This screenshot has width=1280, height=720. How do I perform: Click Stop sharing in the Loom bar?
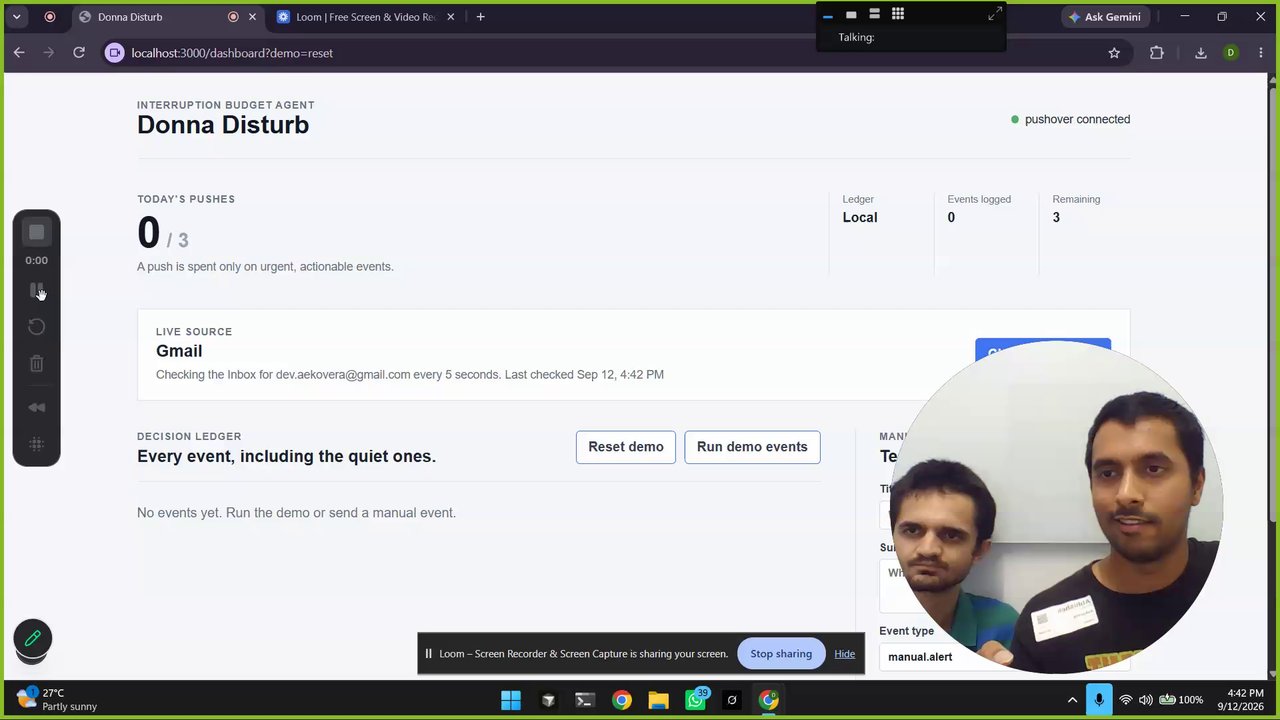coord(781,654)
